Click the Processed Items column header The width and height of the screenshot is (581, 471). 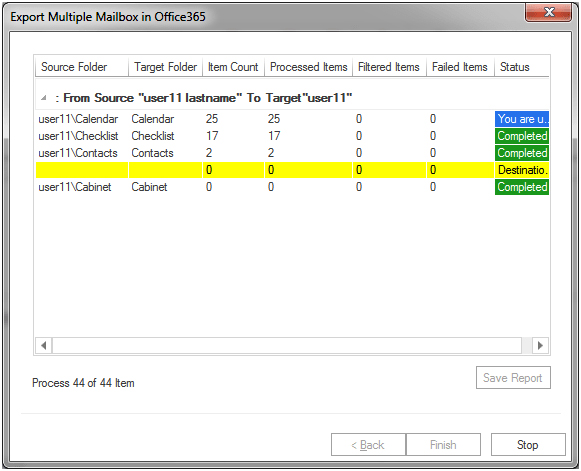pyautogui.click(x=309, y=67)
